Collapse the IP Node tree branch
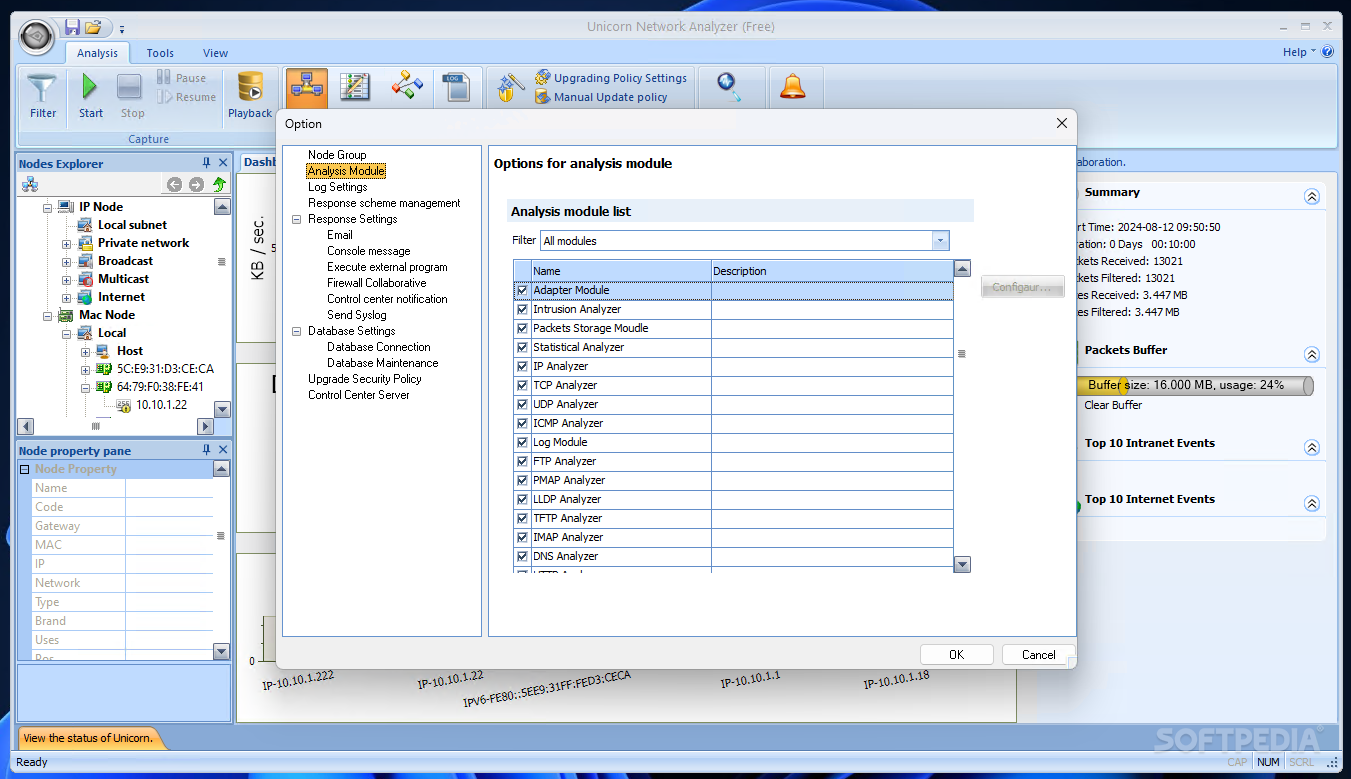 pyautogui.click(x=47, y=207)
